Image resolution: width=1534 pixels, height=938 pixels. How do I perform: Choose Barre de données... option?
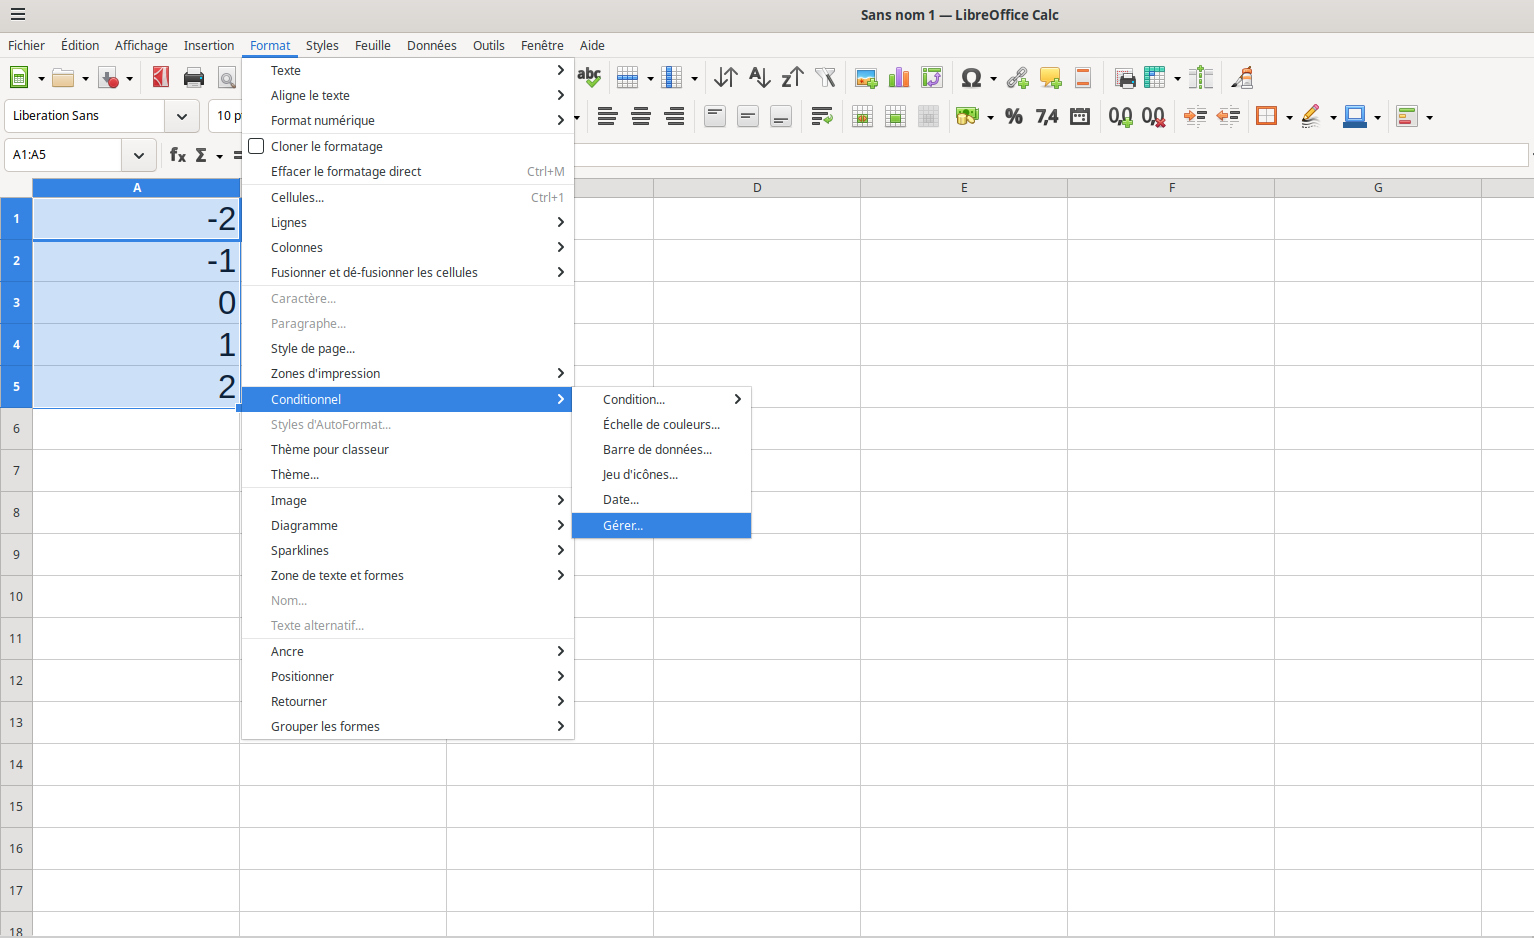[657, 449]
